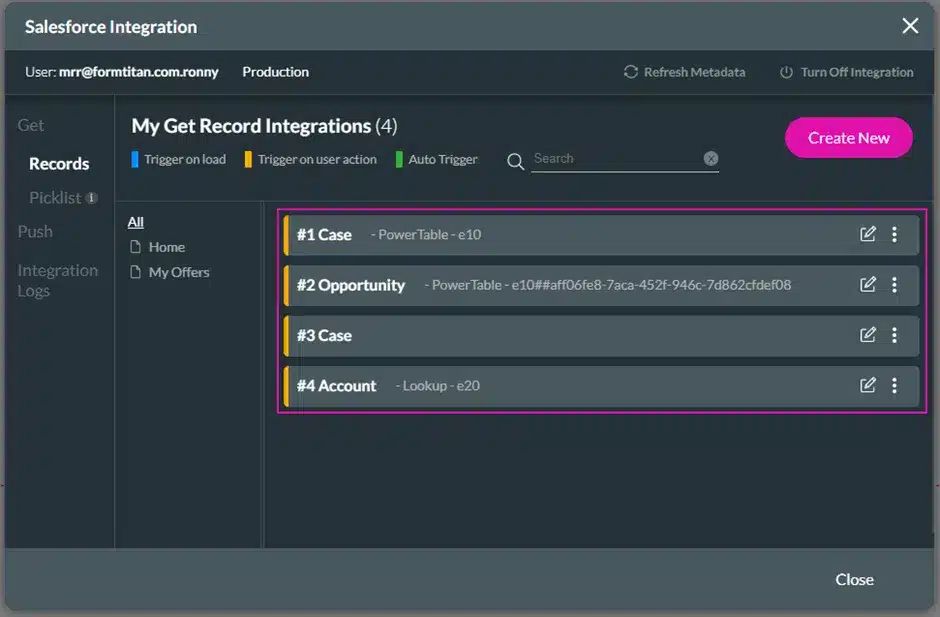The height and width of the screenshot is (617, 940).
Task: Click the magnifier search icon
Action: [516, 161]
